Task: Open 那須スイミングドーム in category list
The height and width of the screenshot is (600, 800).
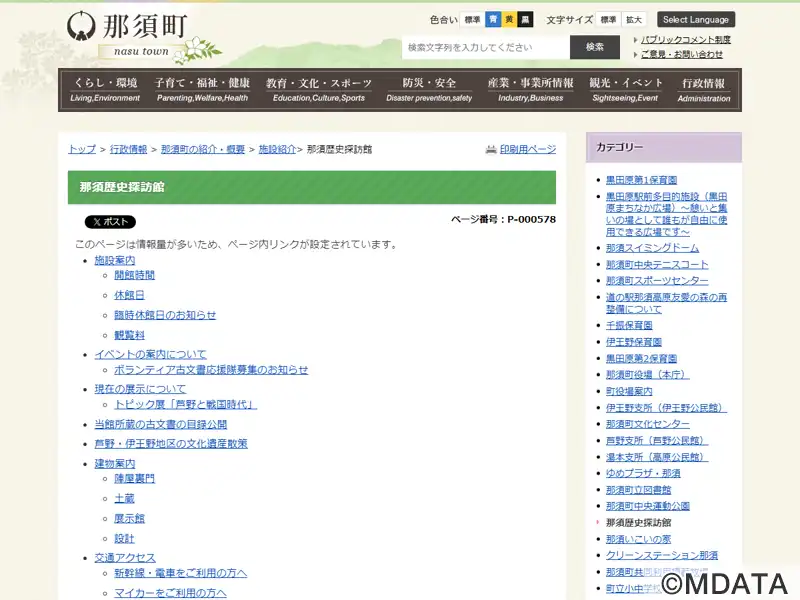Action: 652,248
